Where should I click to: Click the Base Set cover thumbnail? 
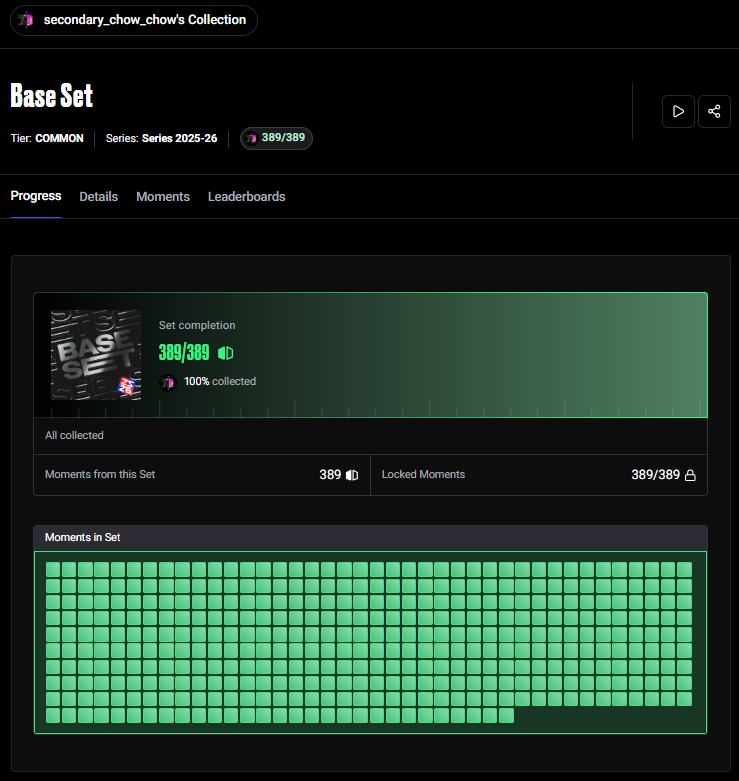[96, 355]
